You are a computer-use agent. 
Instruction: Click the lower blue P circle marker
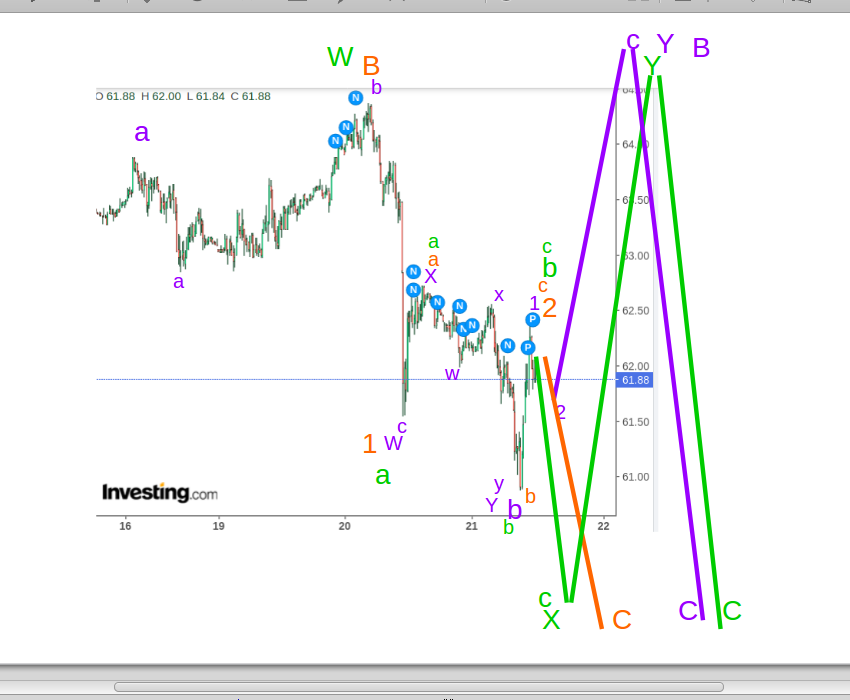(x=527, y=347)
